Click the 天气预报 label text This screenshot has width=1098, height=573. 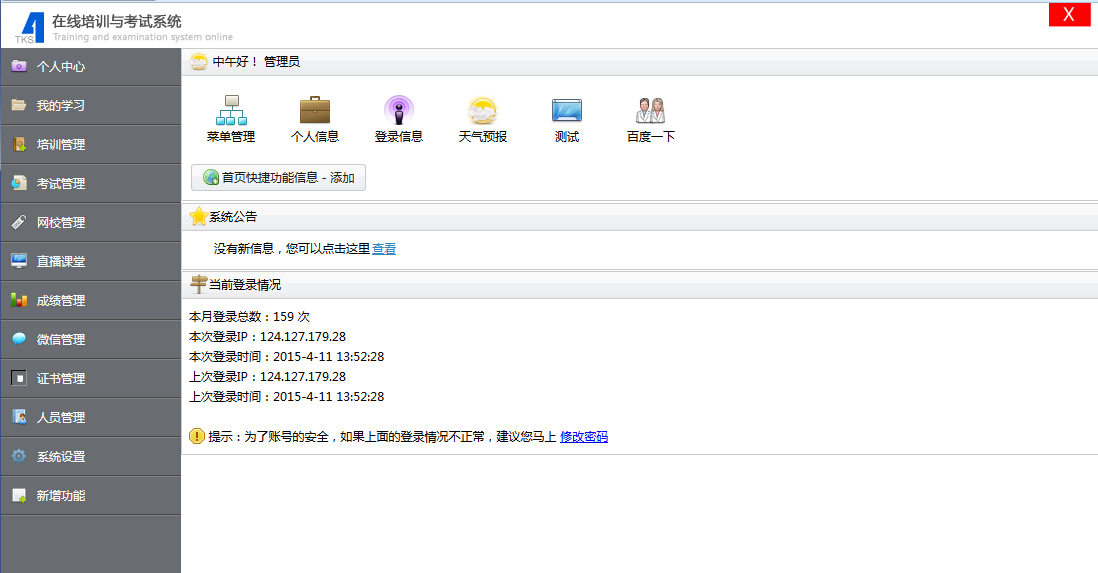(x=482, y=137)
